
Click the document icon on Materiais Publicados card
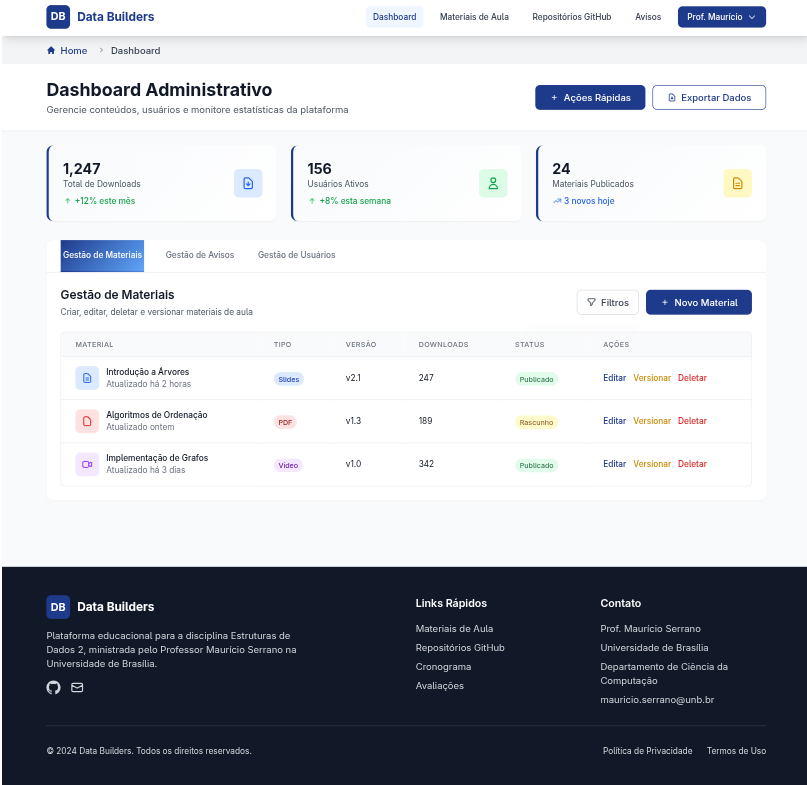pos(737,183)
